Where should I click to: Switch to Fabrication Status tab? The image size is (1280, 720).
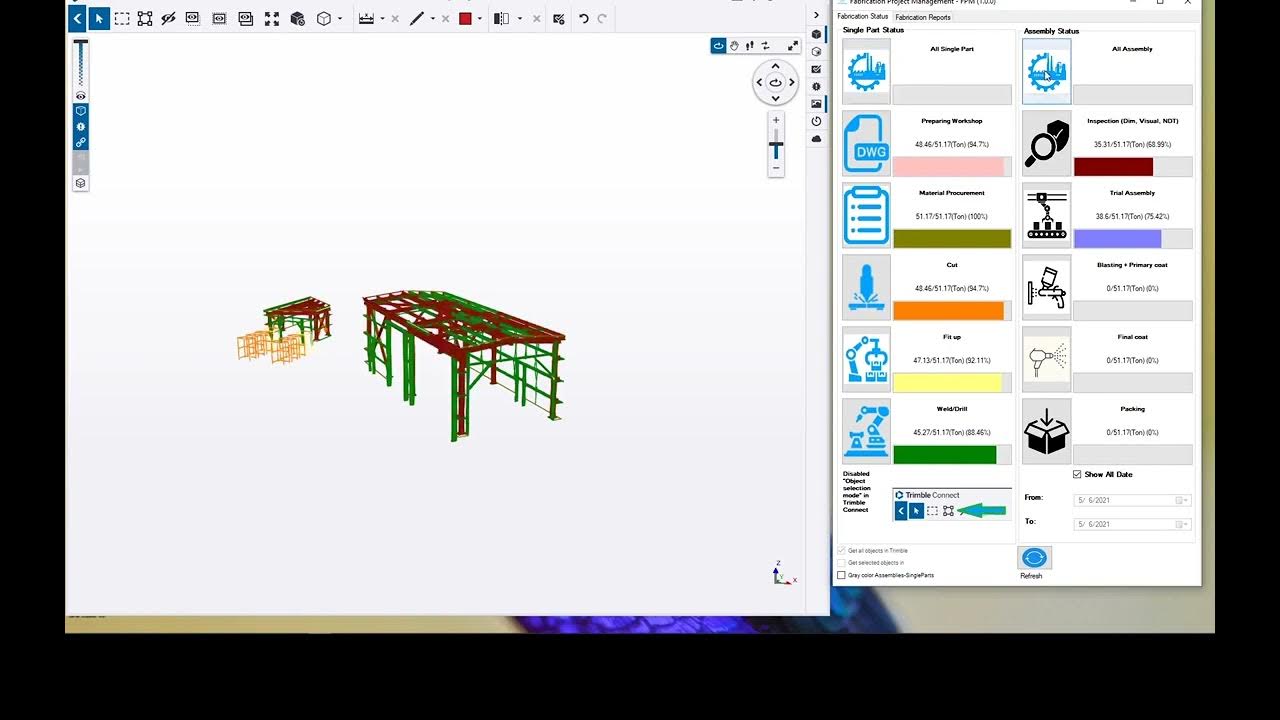tap(862, 16)
